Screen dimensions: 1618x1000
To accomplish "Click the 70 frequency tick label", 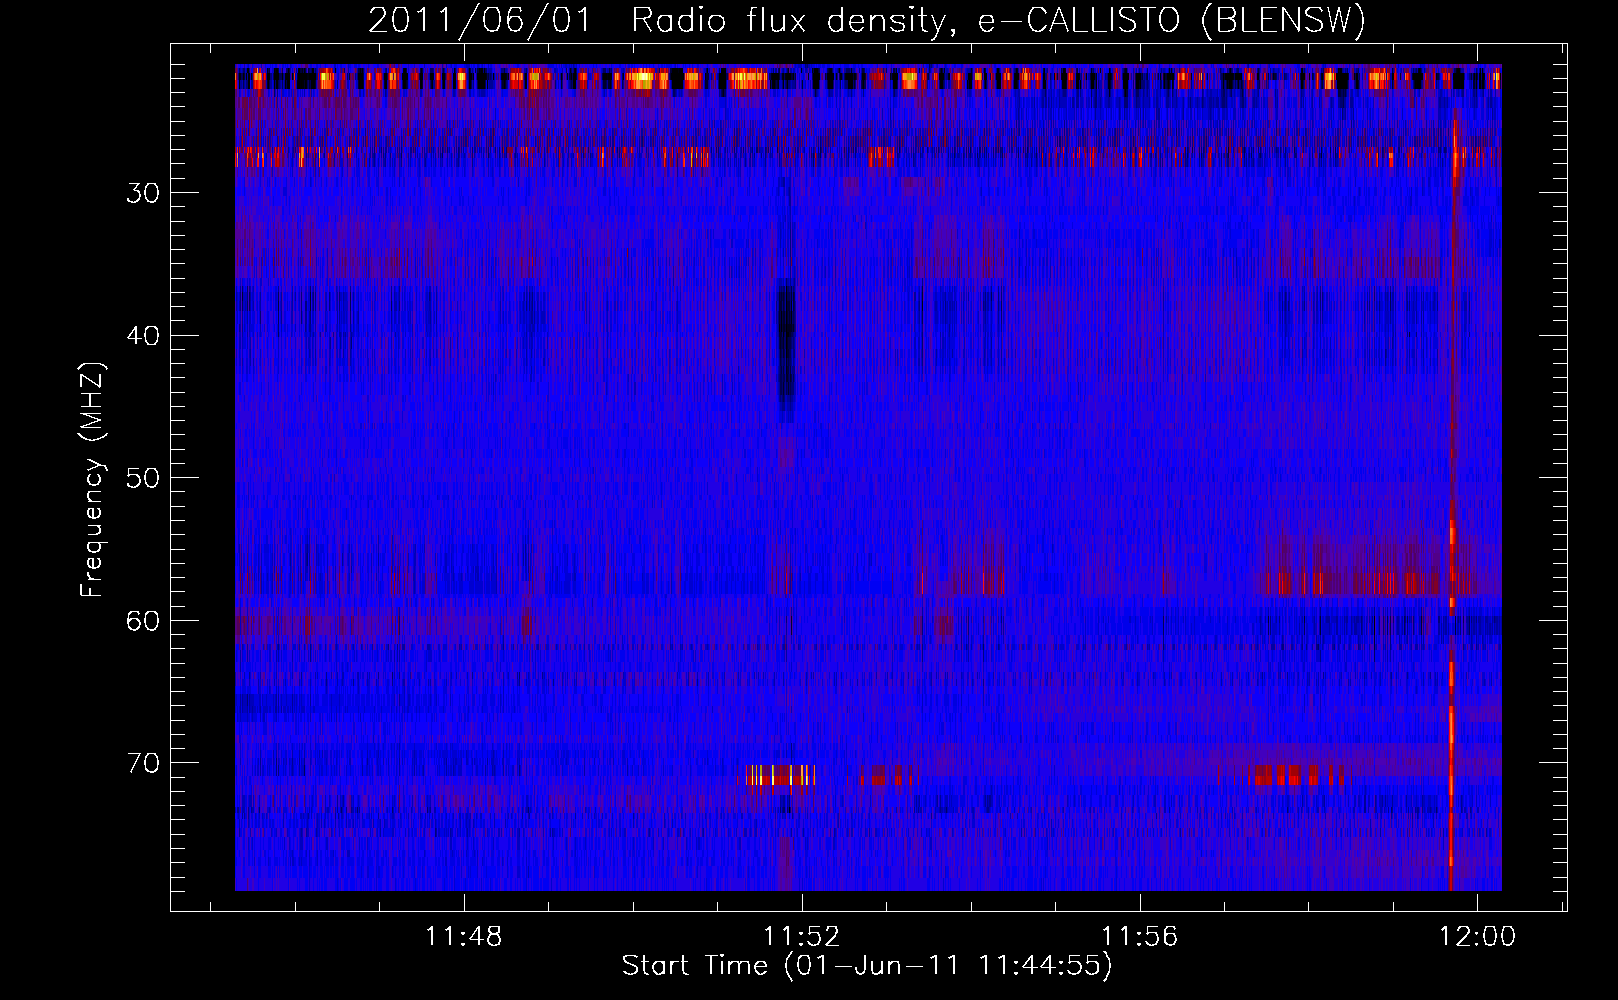I will 143,763.
